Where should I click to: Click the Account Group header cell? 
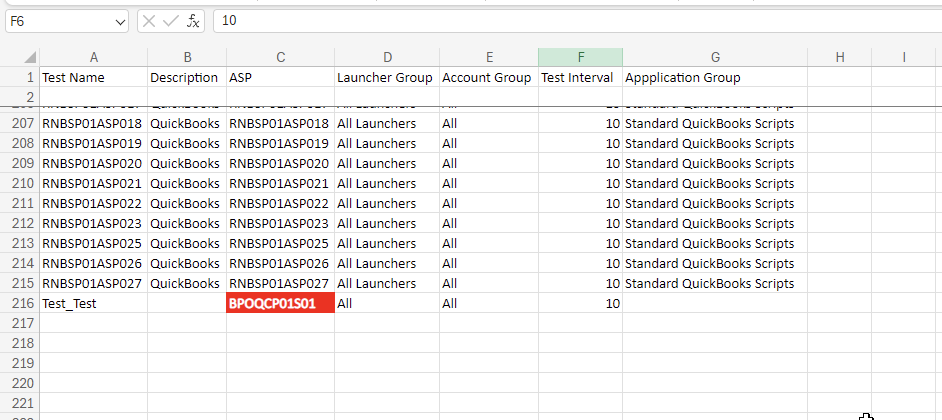coord(489,78)
